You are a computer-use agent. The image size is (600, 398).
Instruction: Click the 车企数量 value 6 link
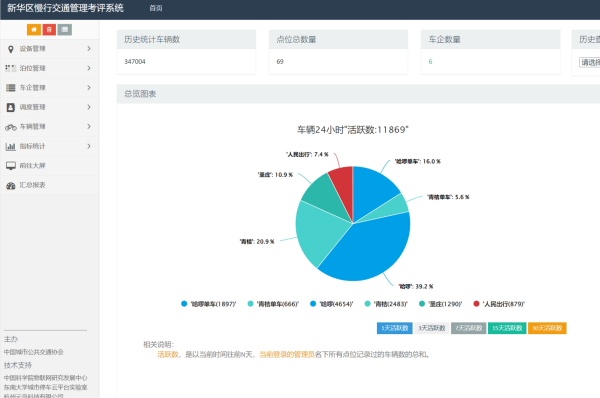click(x=430, y=62)
